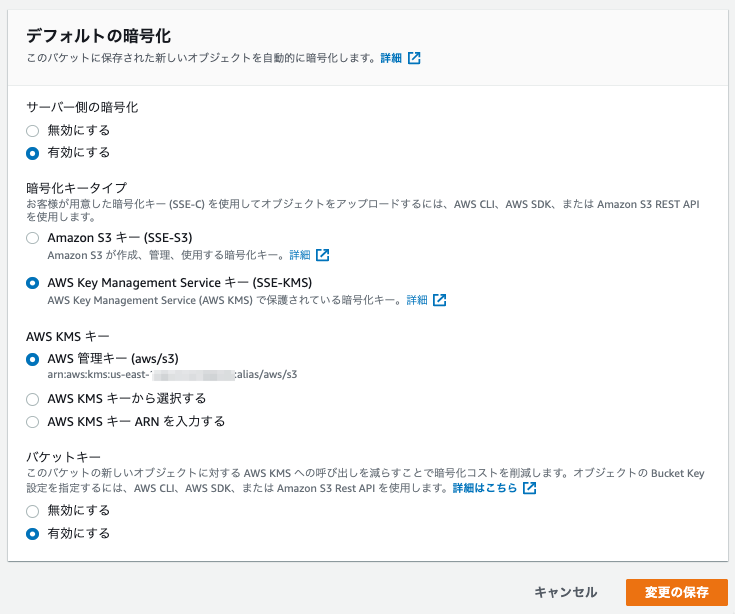Open 詳細 link for SSE-KMS description
This screenshot has height=614, width=735.
417,300
